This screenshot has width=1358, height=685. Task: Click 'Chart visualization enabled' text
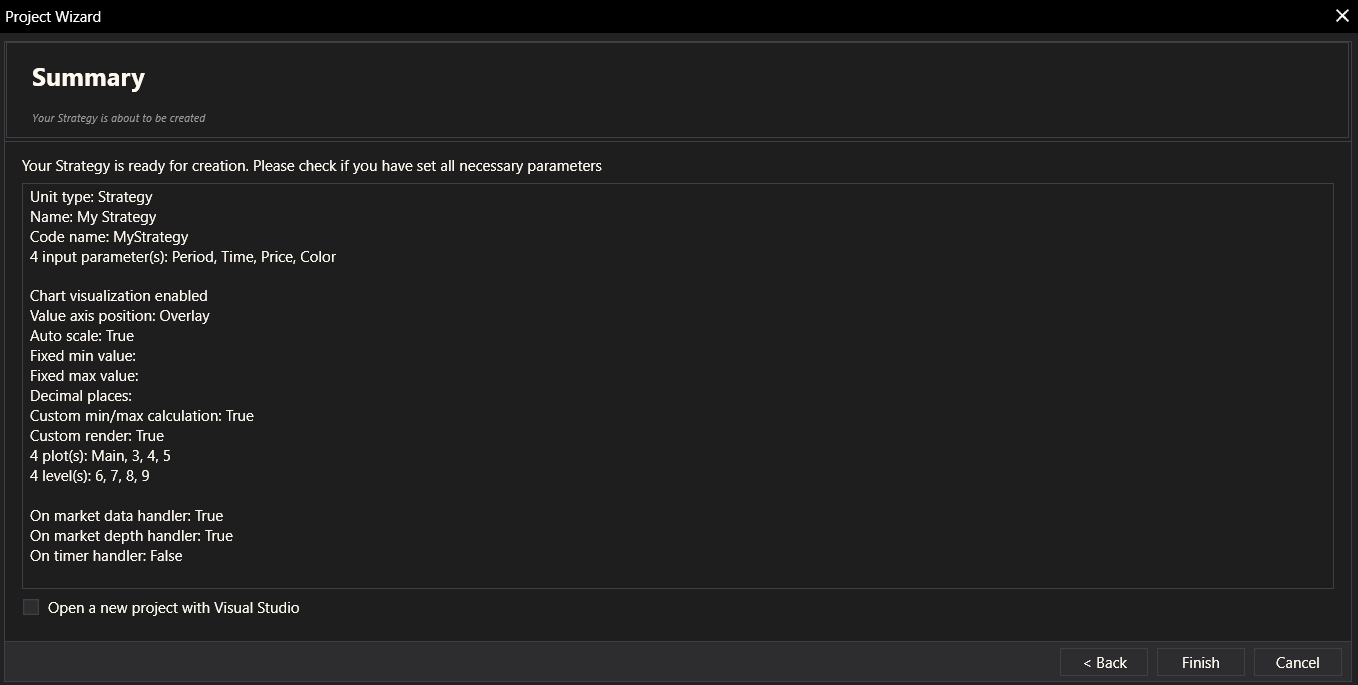[x=119, y=296]
